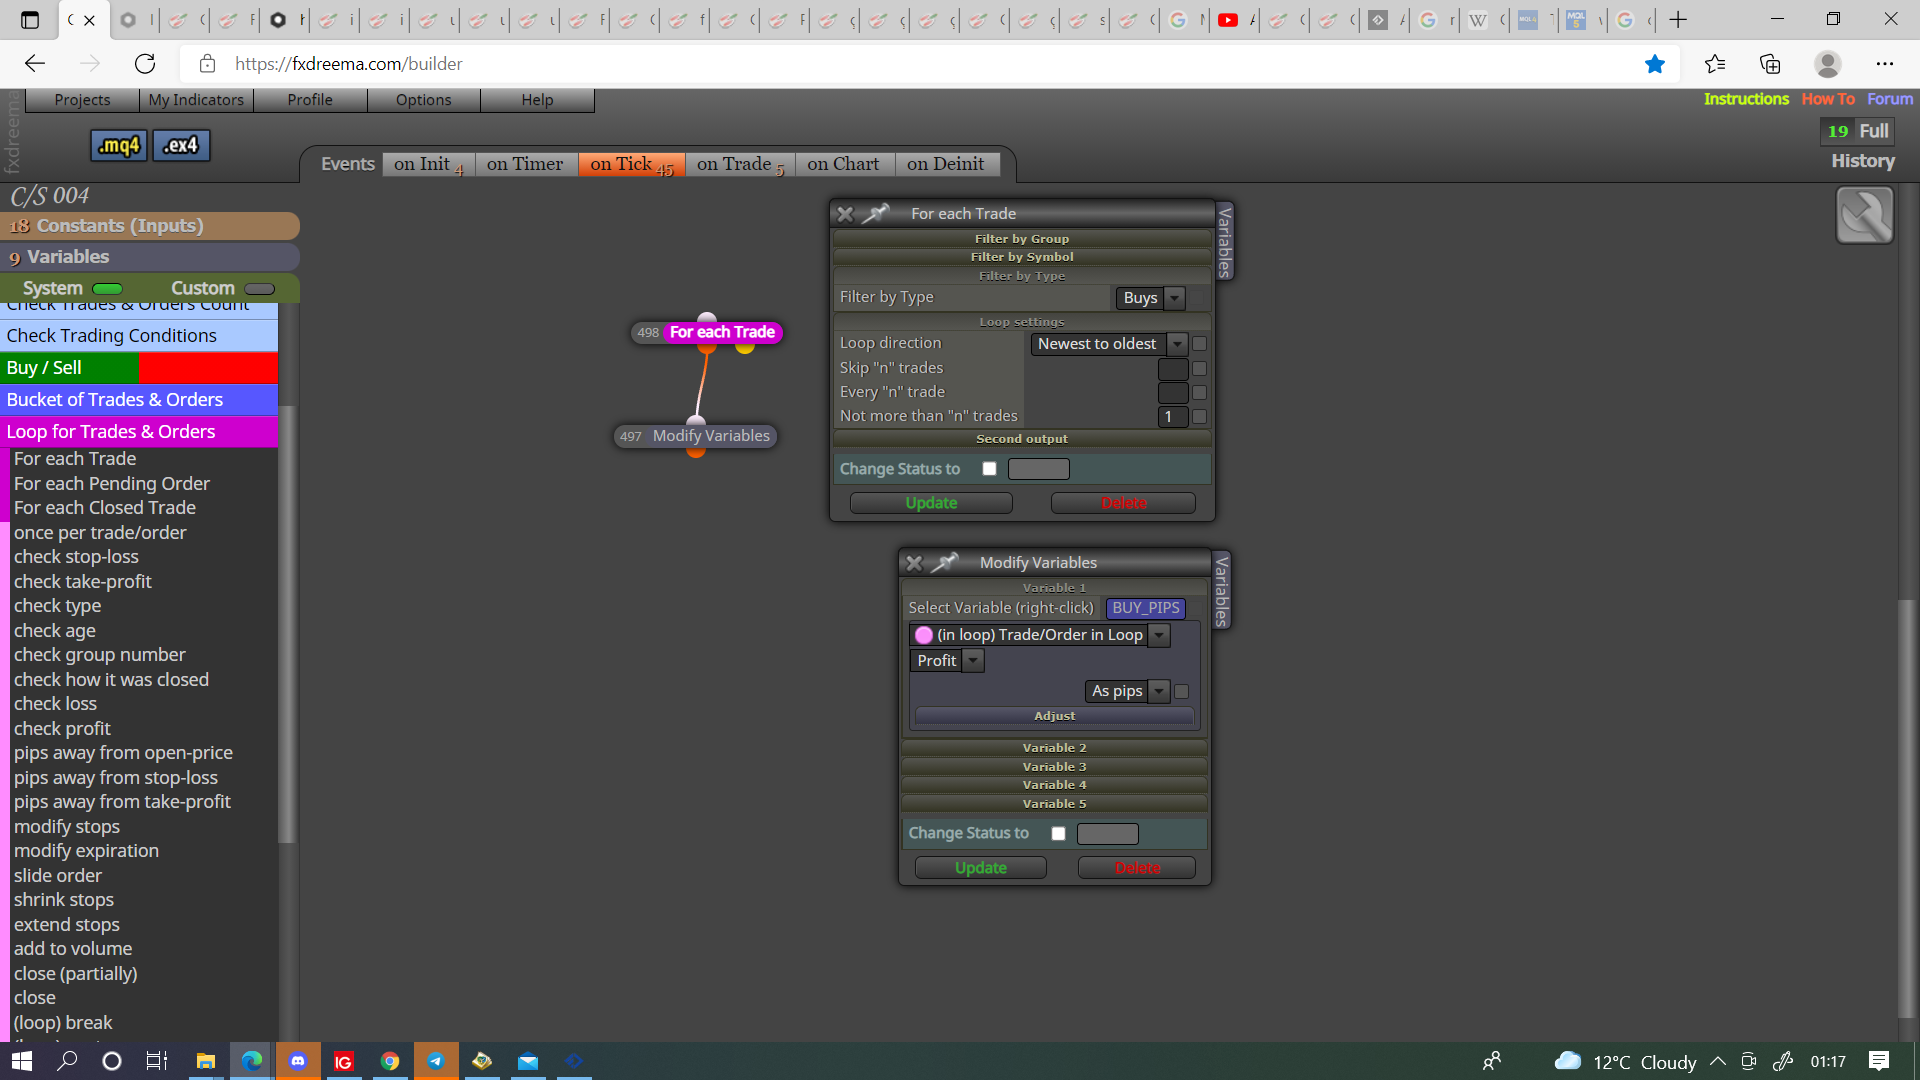
Task: Add the browser page to favorites
Action: tap(1655, 64)
